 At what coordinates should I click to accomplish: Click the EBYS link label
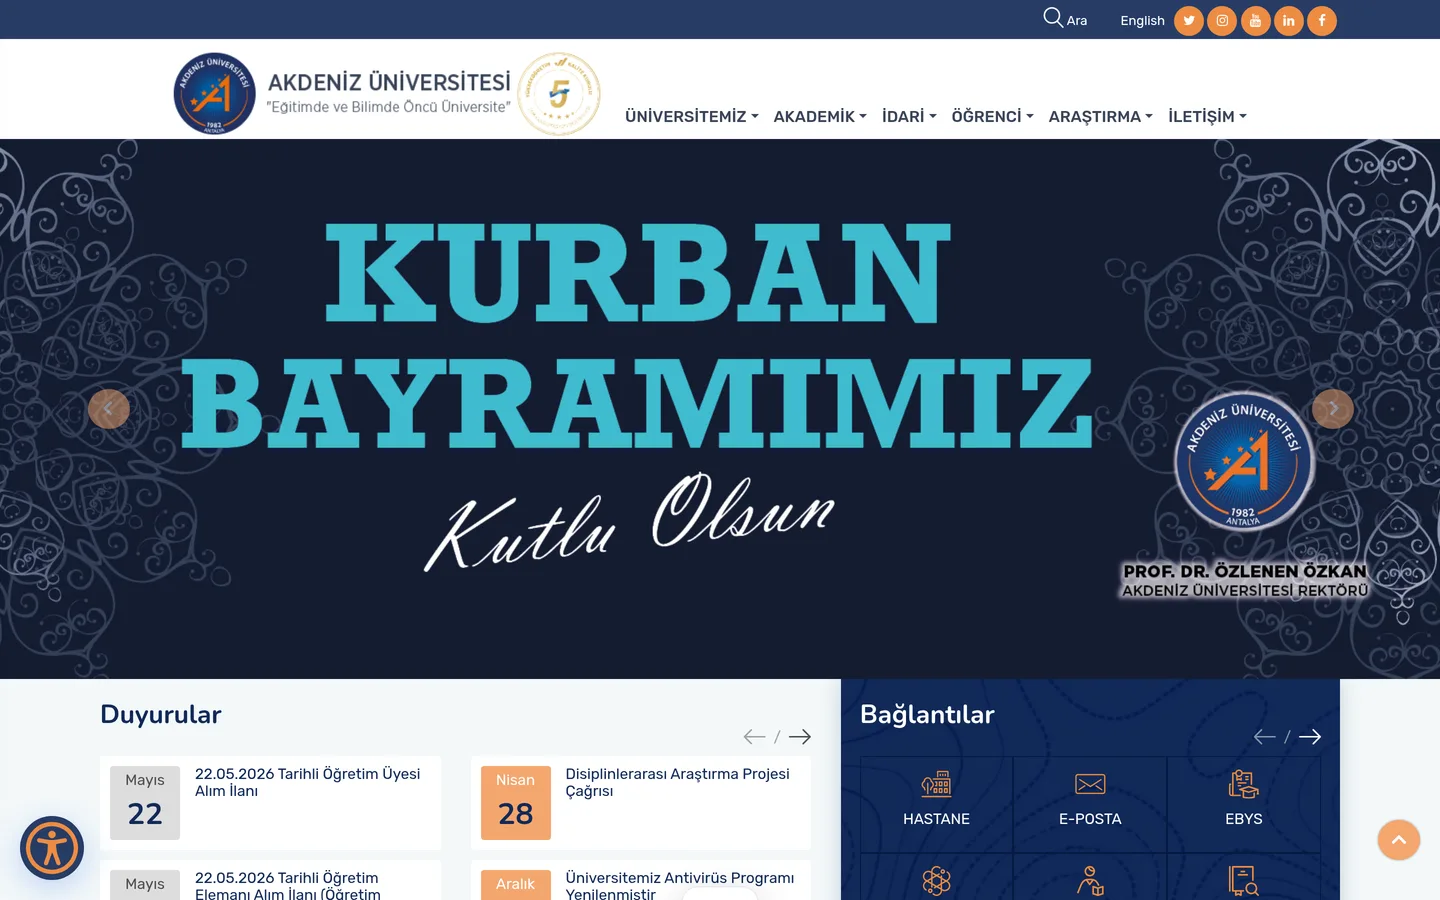click(1243, 818)
